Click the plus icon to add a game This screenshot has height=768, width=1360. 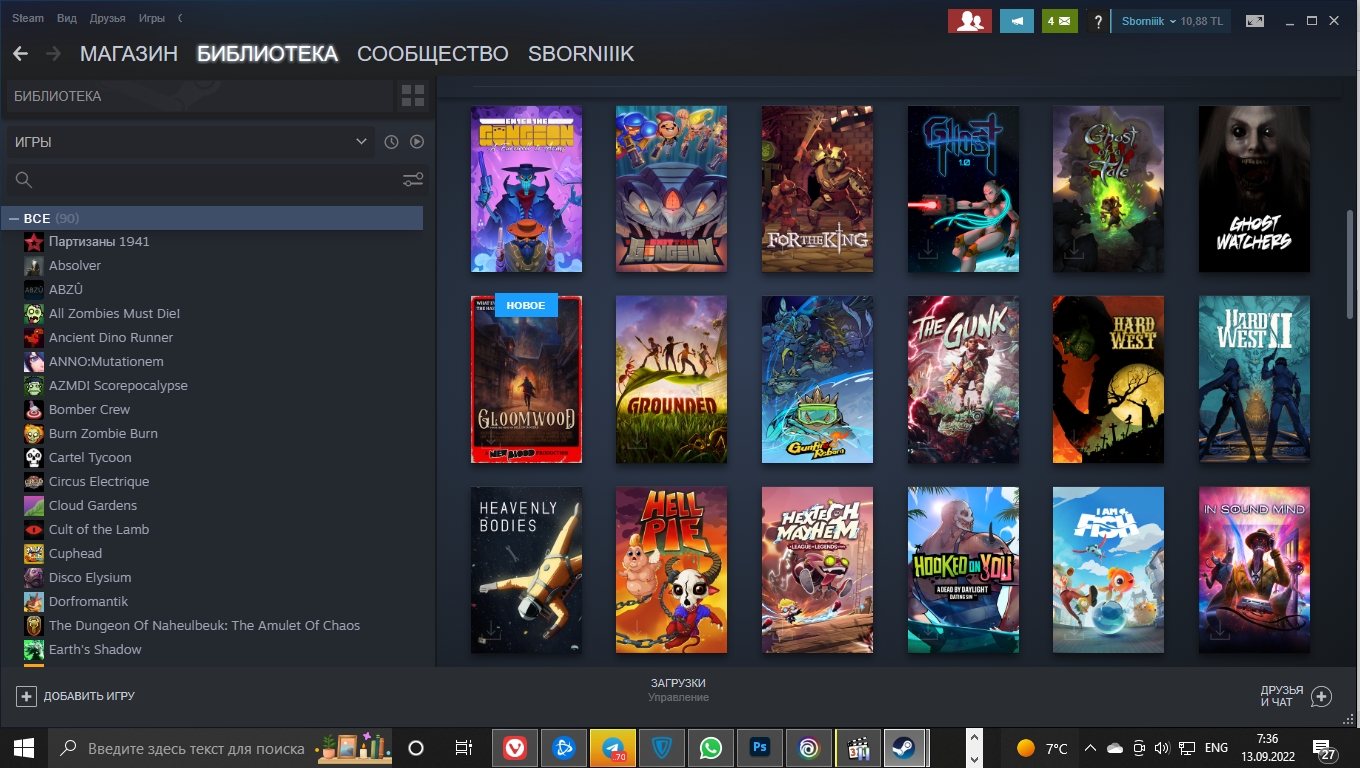pos(26,696)
